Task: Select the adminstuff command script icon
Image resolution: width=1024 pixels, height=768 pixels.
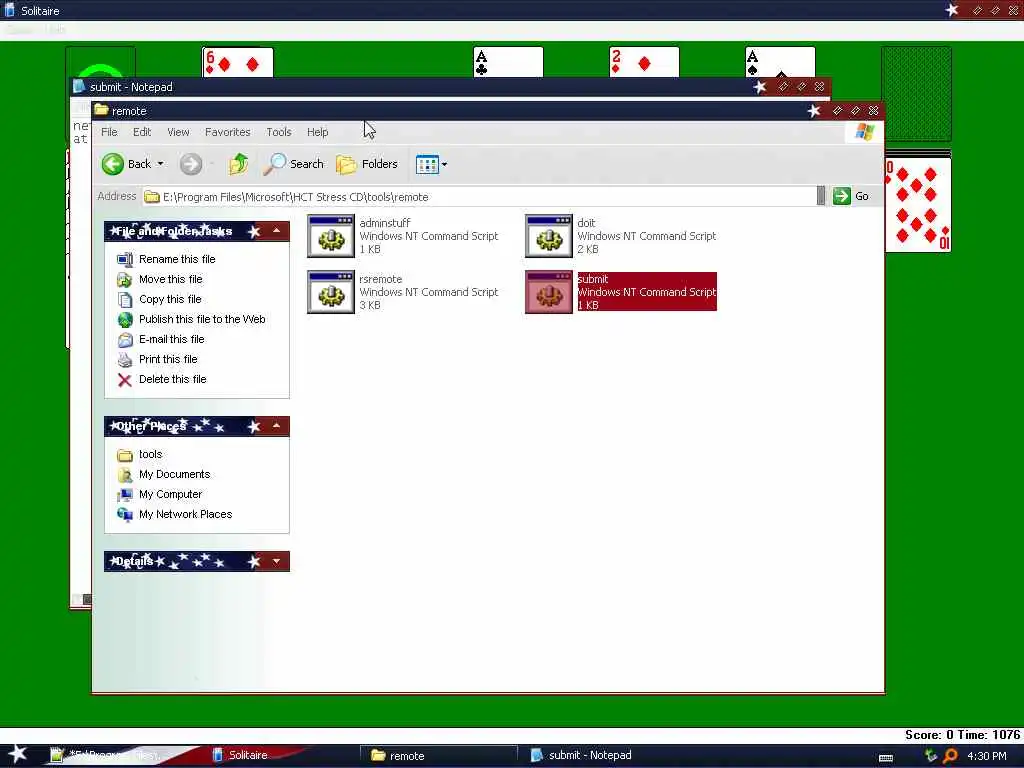Action: coord(331,236)
